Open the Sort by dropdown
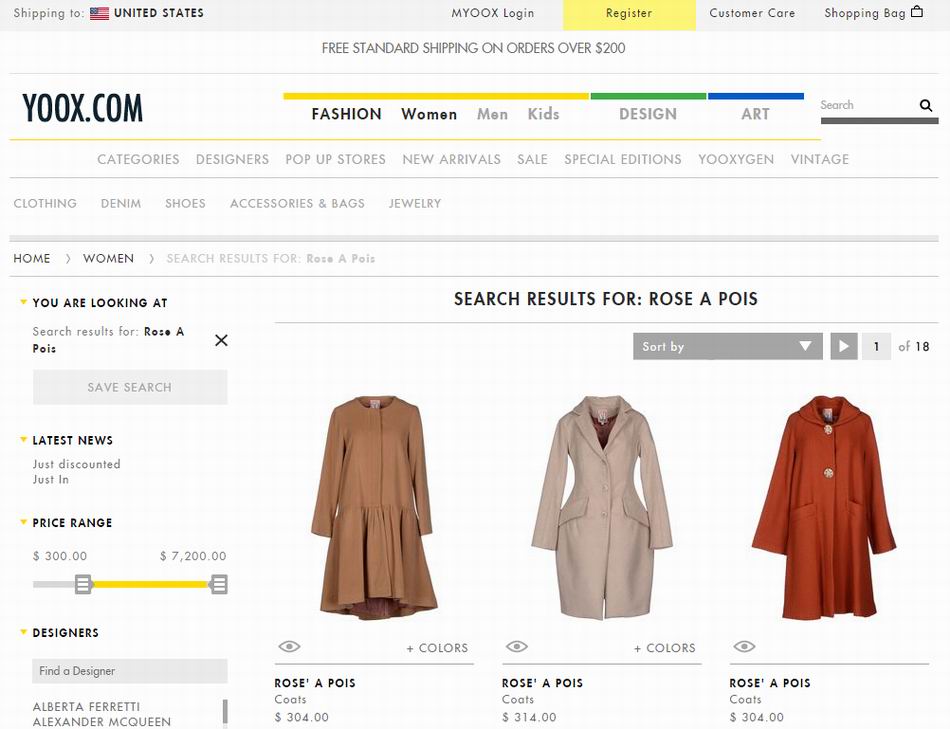Screen dimensions: 950x729 coord(728,346)
